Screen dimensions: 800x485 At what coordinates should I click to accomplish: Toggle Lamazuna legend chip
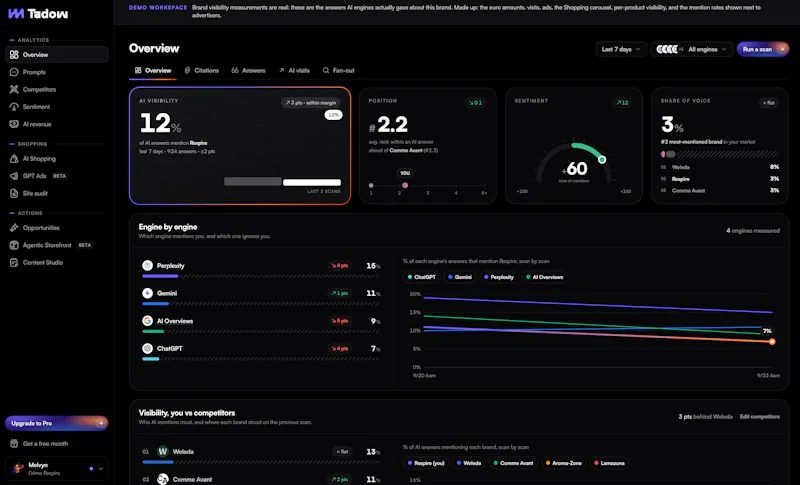click(609, 463)
